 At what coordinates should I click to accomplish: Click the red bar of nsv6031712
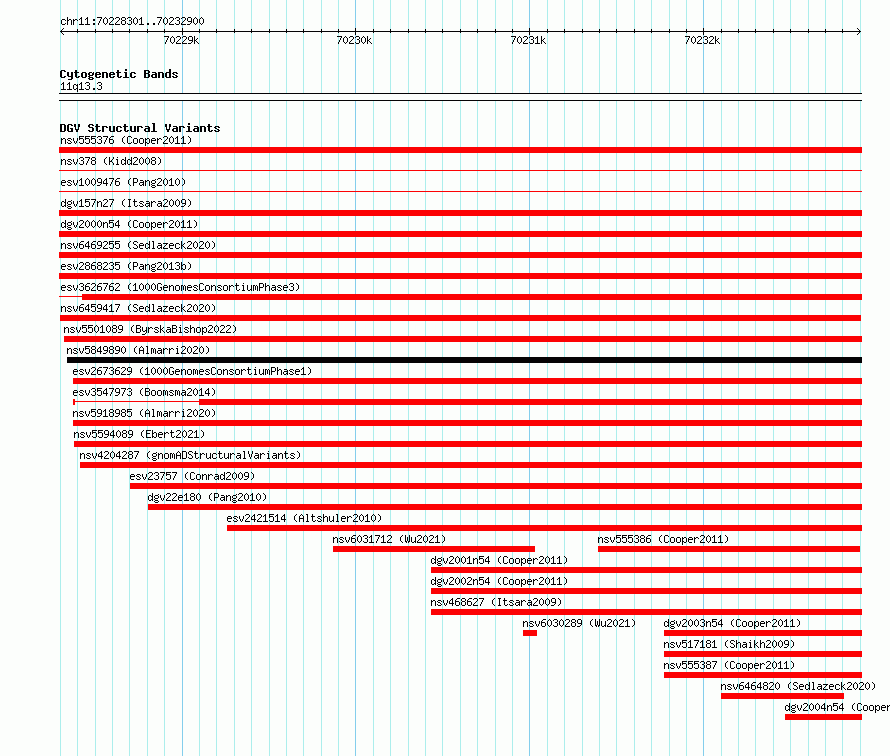[x=434, y=549]
